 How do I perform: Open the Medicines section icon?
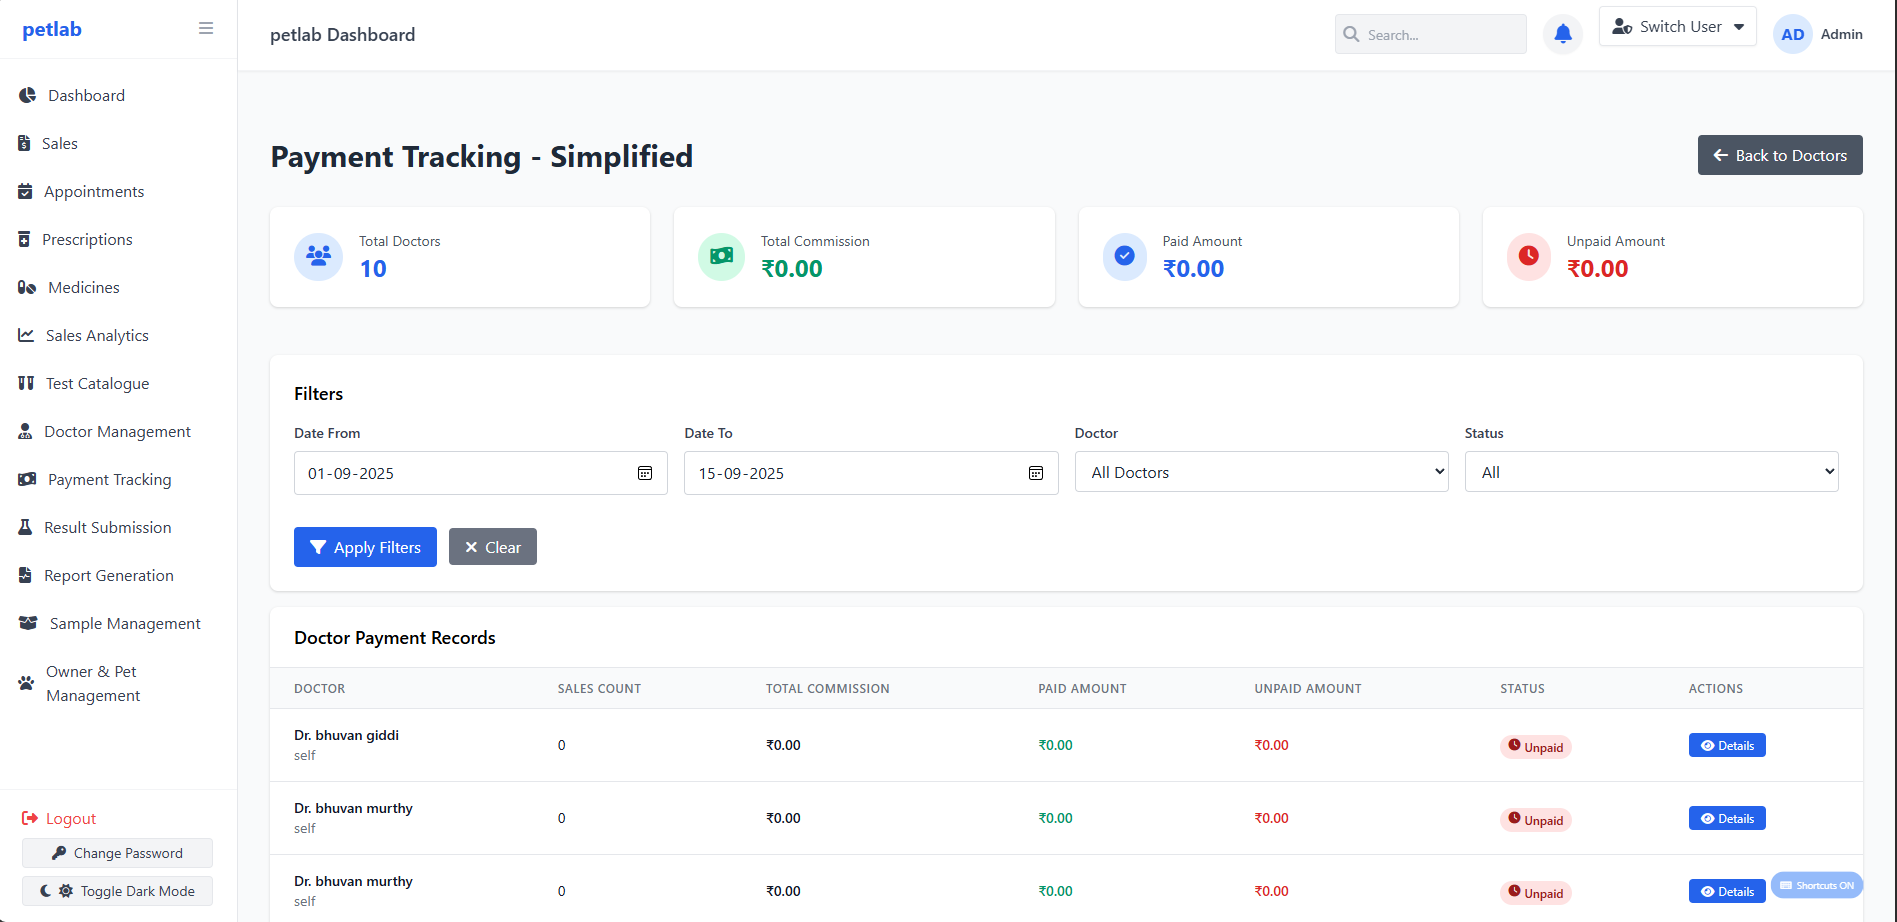pyautogui.click(x=25, y=287)
